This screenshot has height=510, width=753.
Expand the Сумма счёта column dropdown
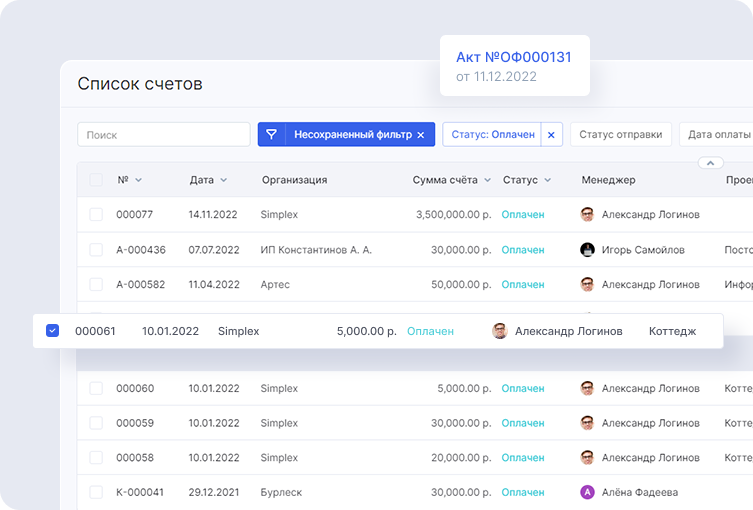487,181
